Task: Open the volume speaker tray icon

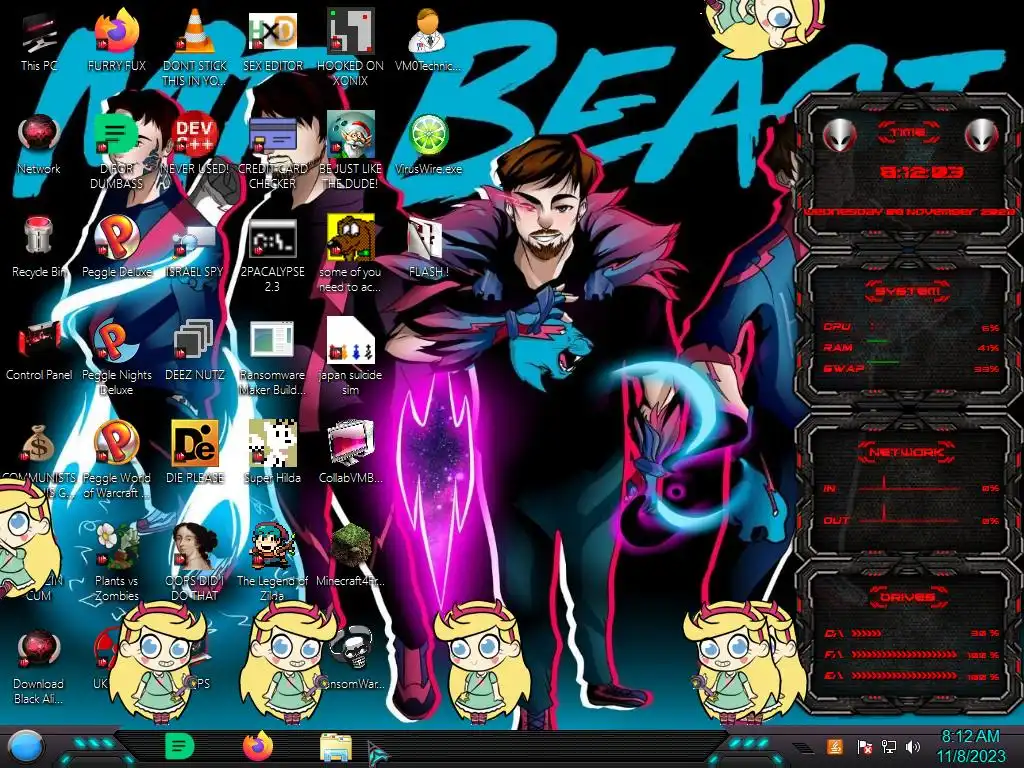Action: coord(913,747)
